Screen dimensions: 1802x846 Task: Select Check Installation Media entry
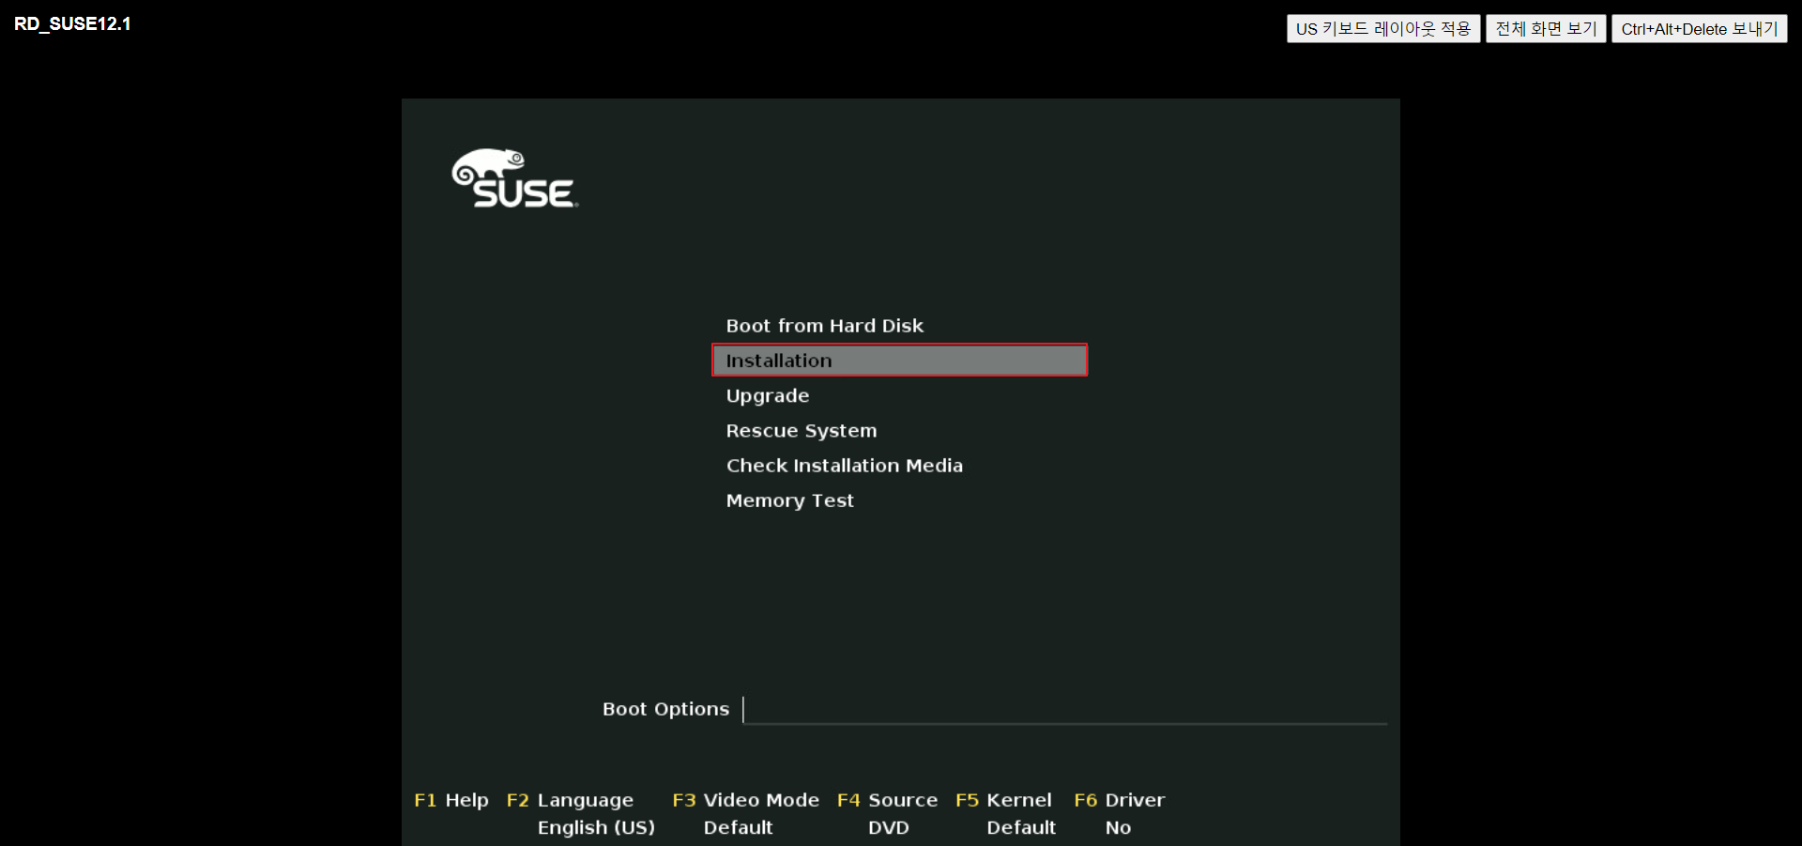[x=844, y=466]
